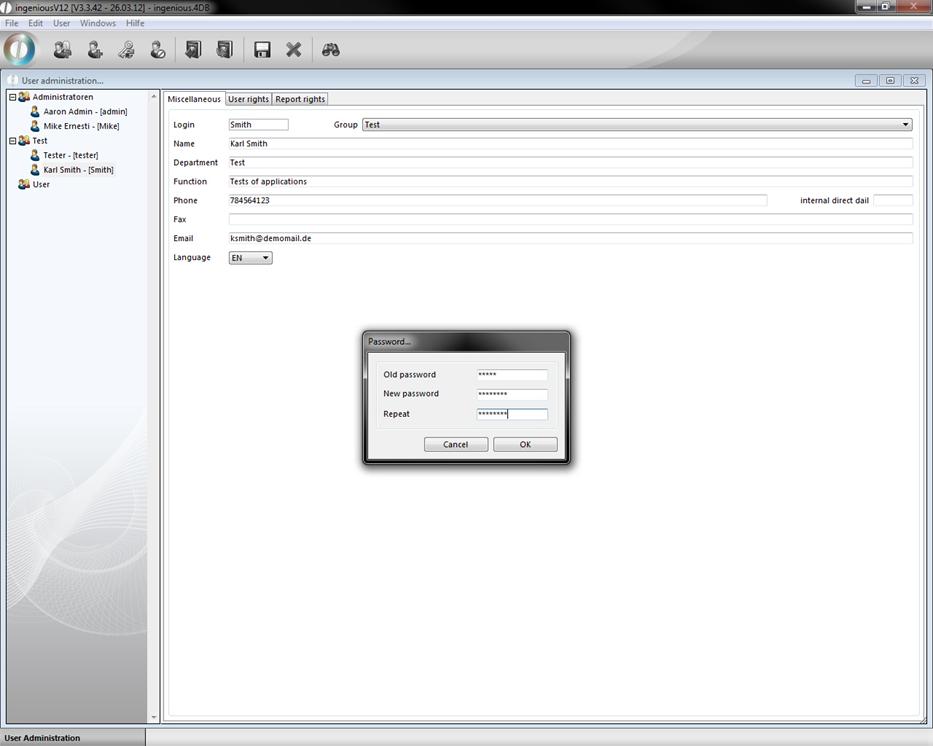
Task: Click the block user toolbar icon
Action: (x=157, y=49)
